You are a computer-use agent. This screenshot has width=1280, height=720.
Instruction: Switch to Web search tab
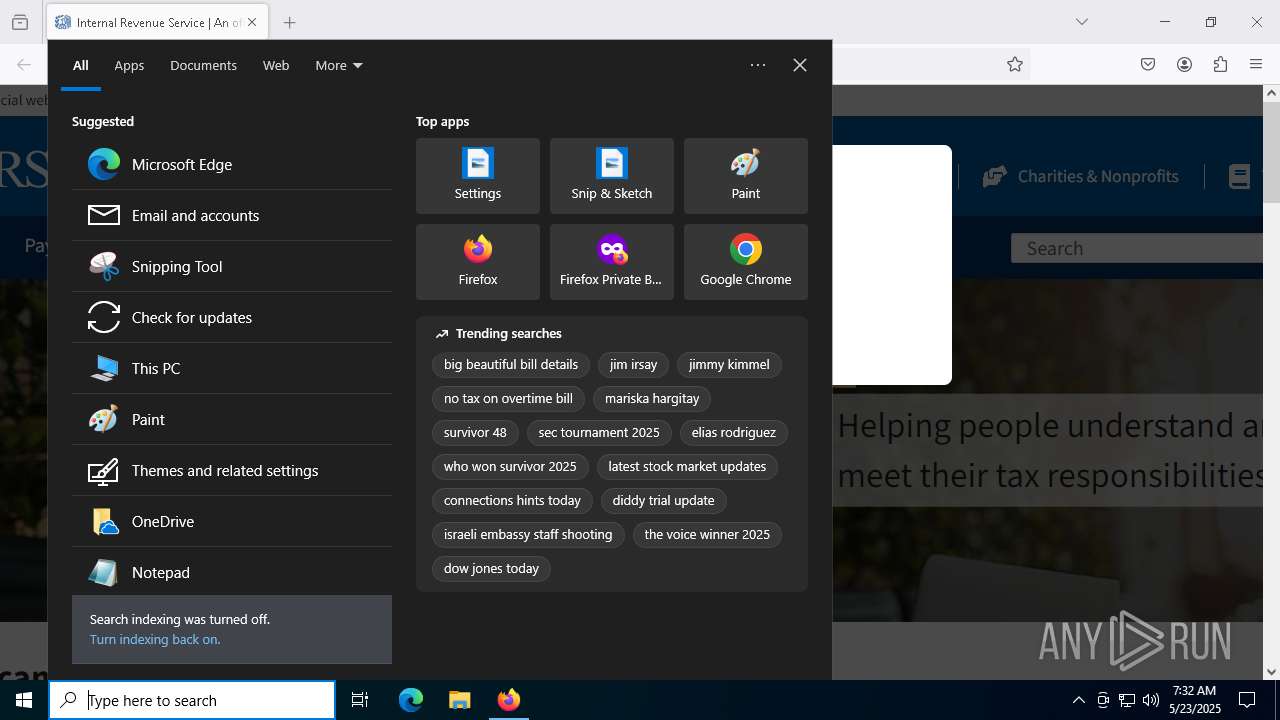point(276,65)
